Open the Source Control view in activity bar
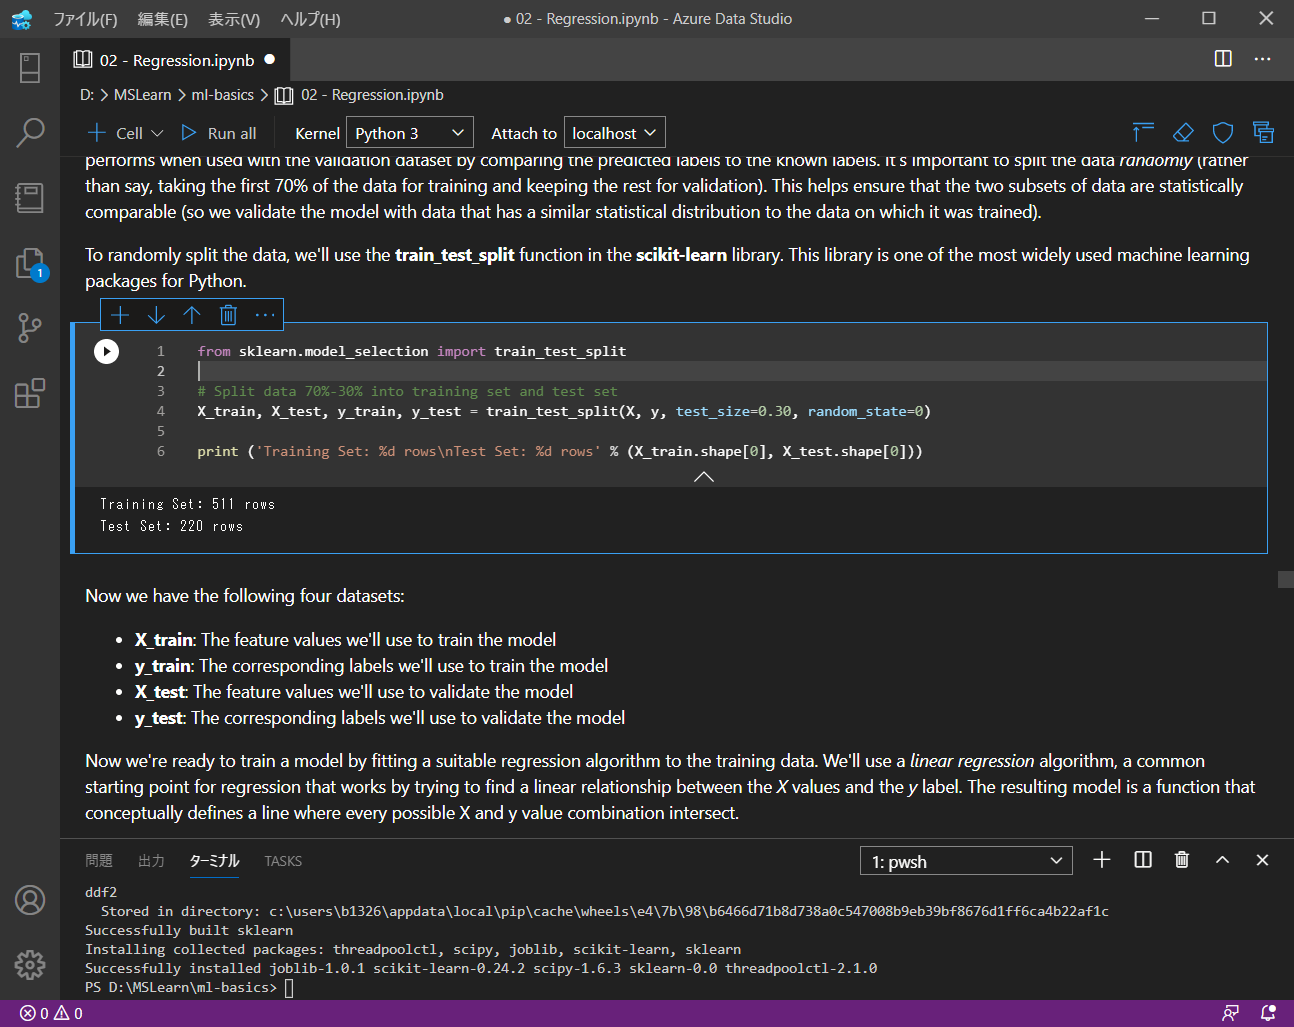Viewport: 1294px width, 1027px height. [30, 328]
